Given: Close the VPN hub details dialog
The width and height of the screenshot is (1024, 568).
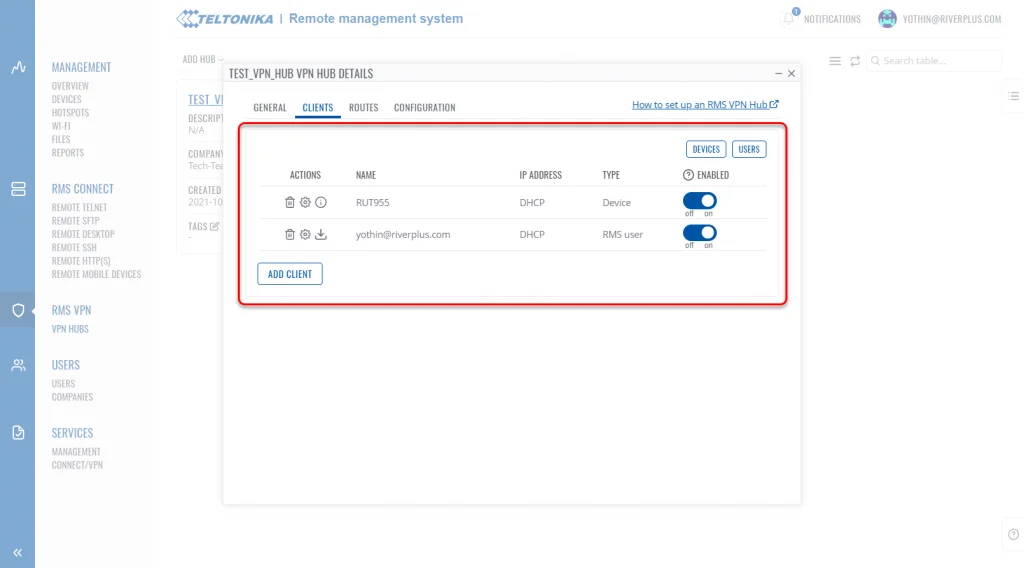Looking at the screenshot, I should [x=792, y=74].
